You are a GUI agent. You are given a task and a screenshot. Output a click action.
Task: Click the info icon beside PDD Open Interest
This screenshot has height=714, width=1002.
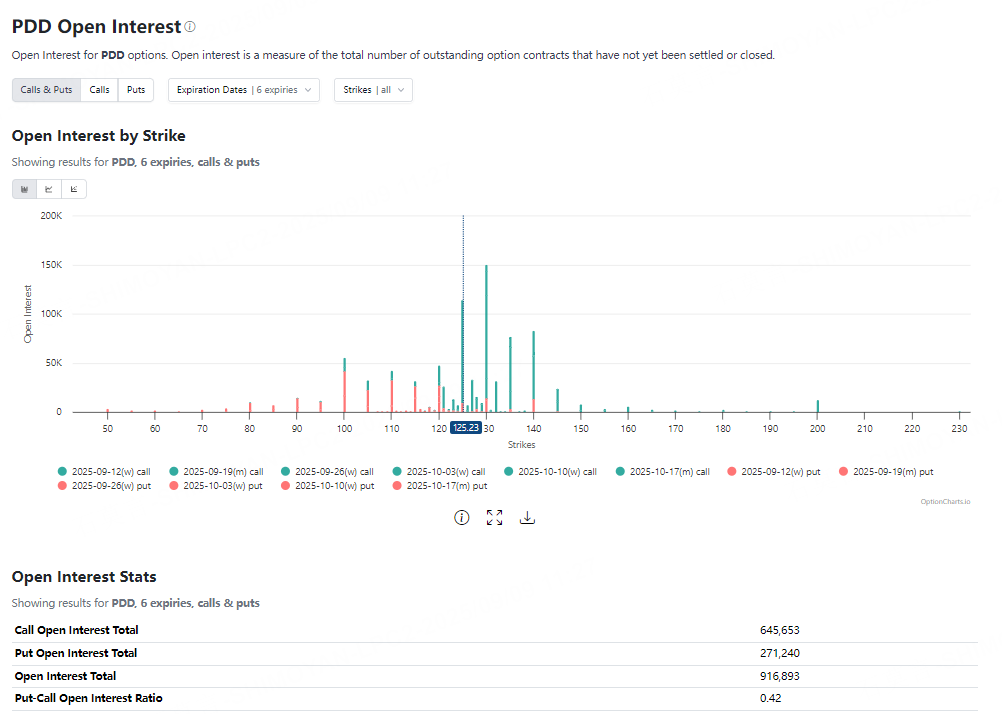(x=190, y=27)
